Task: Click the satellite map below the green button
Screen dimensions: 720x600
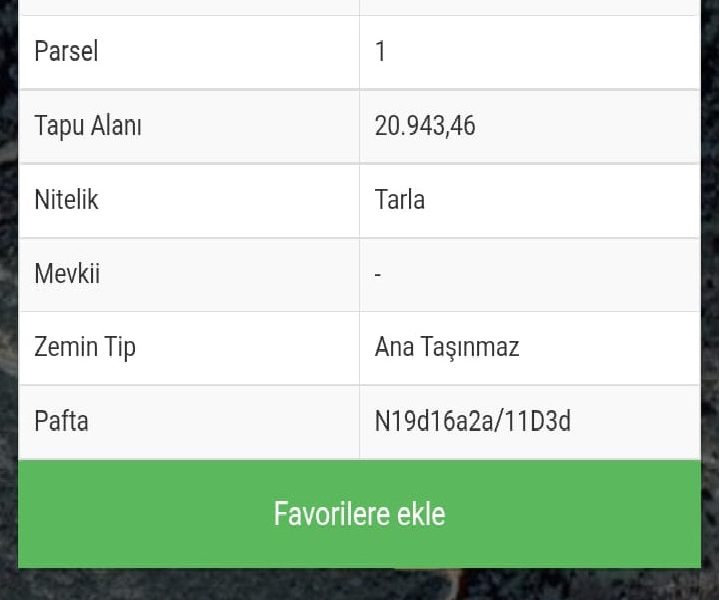Action: click(x=200, y=585)
